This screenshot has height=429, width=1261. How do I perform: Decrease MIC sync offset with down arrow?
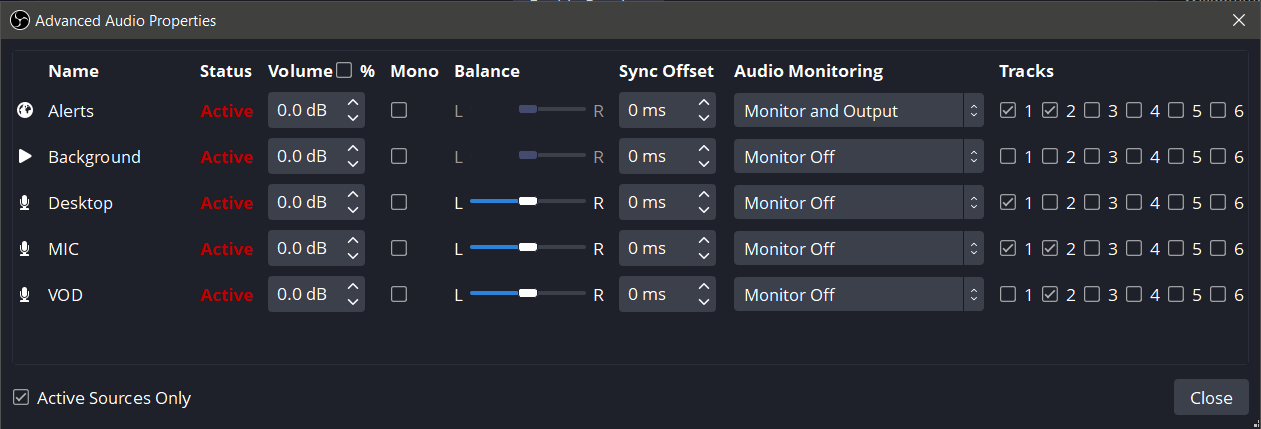point(704,257)
